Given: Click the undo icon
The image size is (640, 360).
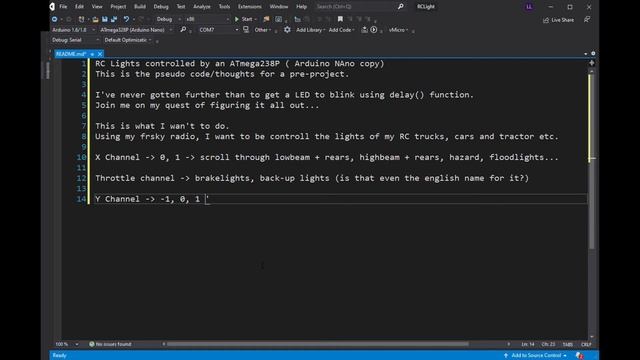Looking at the screenshot, I should (126, 19).
